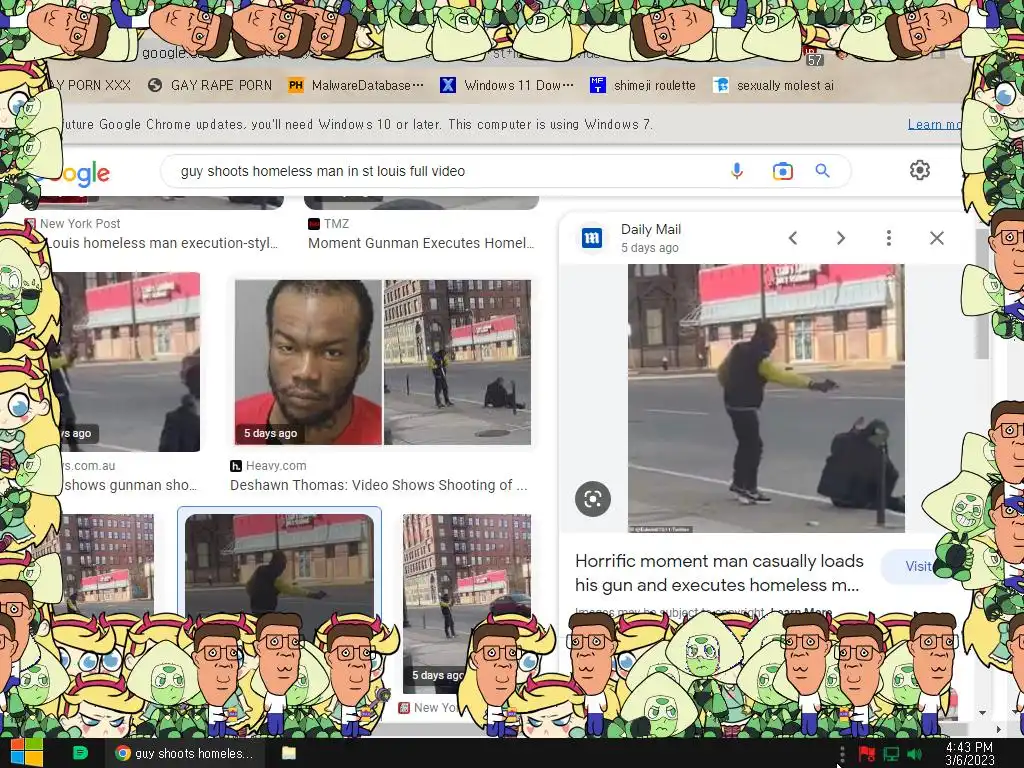Switch to Chrome taskbar window button
This screenshot has width=1024, height=768.
click(185, 753)
